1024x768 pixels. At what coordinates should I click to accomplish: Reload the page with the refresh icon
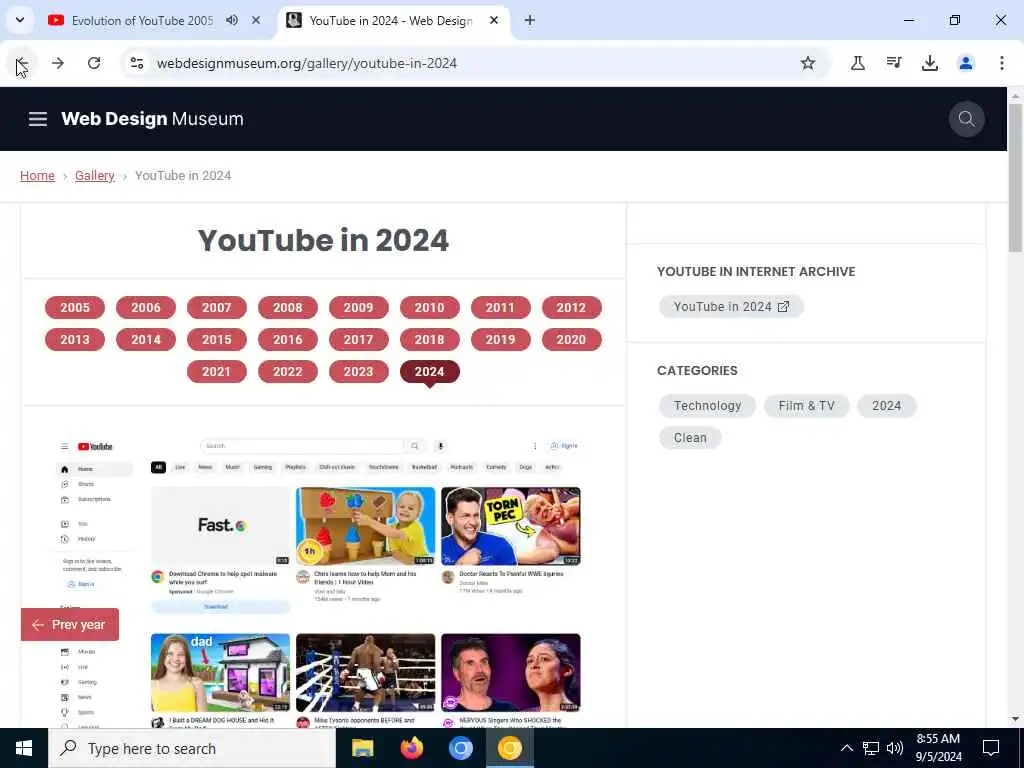coord(94,63)
